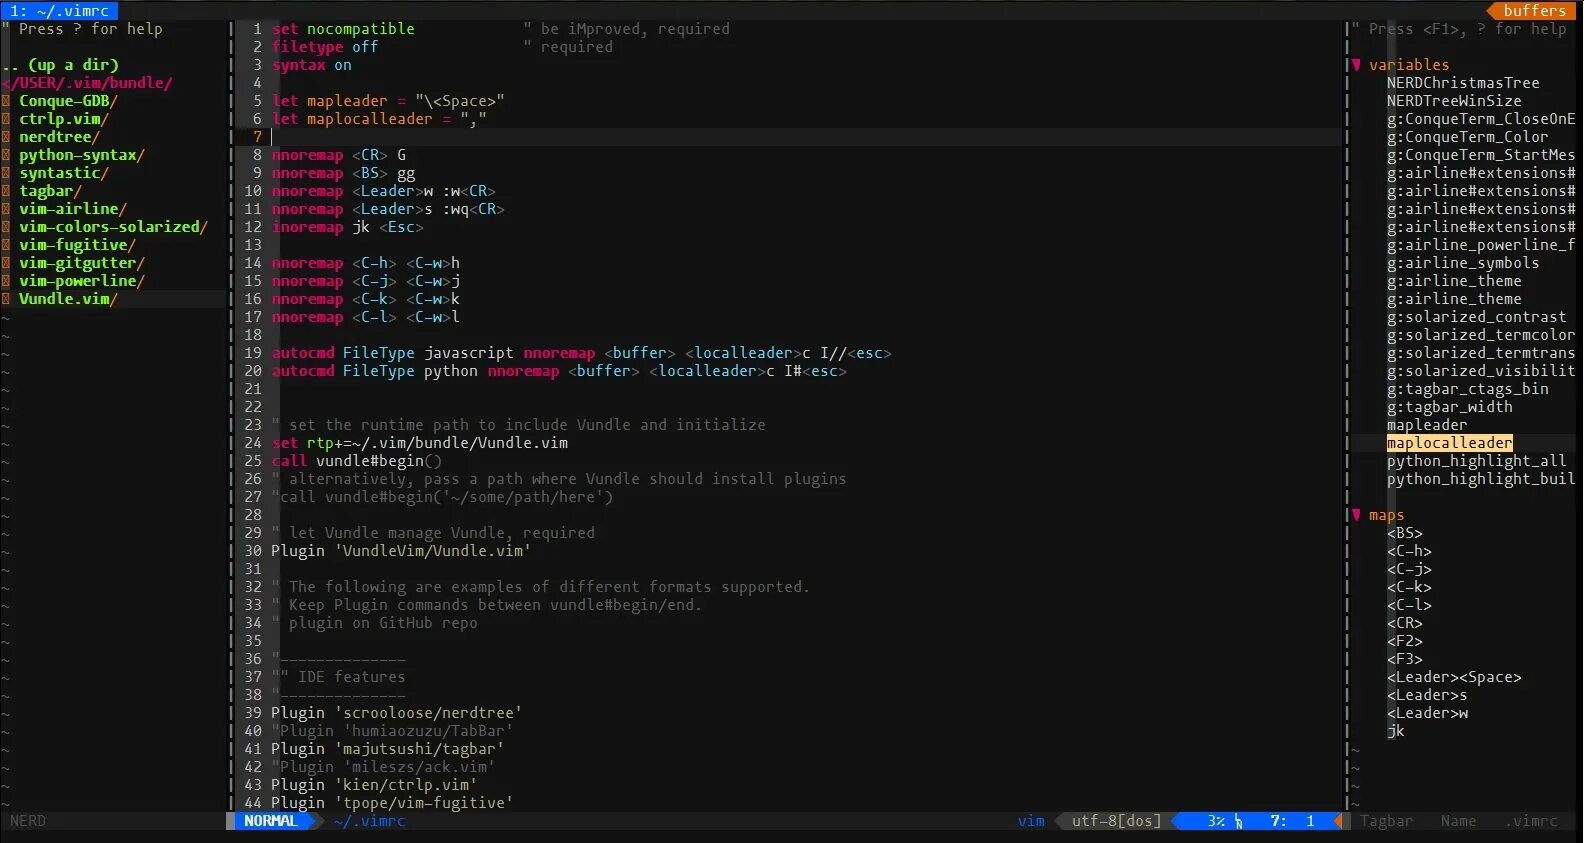Open the tagbar/ directory in NERDTree
This screenshot has height=843, width=1584.
pos(50,191)
